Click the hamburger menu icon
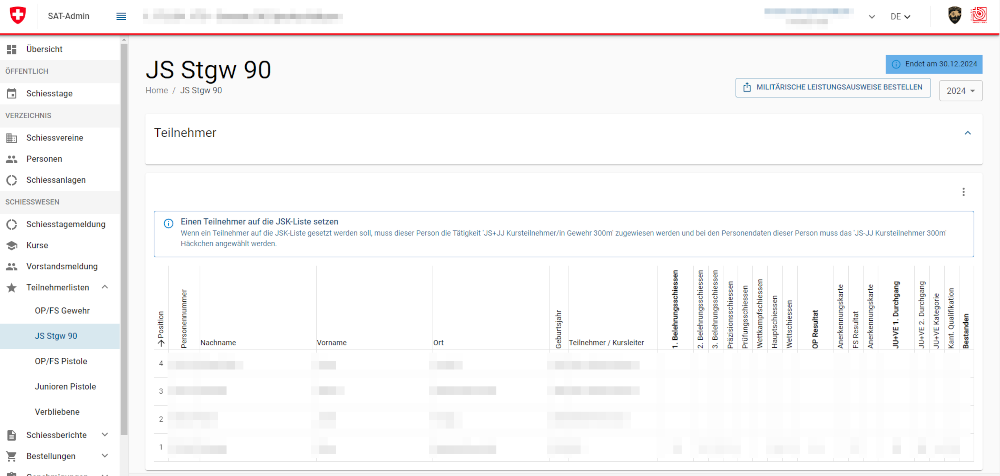Viewport: 1000px width, 476px height. click(x=121, y=16)
